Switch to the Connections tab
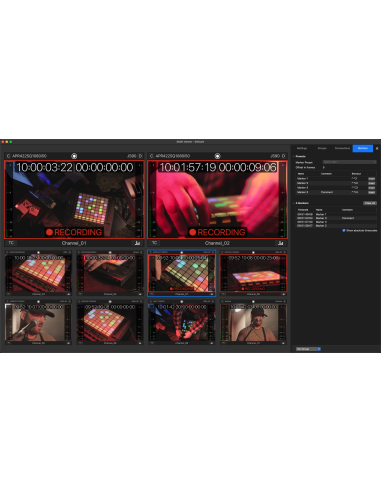This screenshot has width=381, height=492. tap(342, 148)
